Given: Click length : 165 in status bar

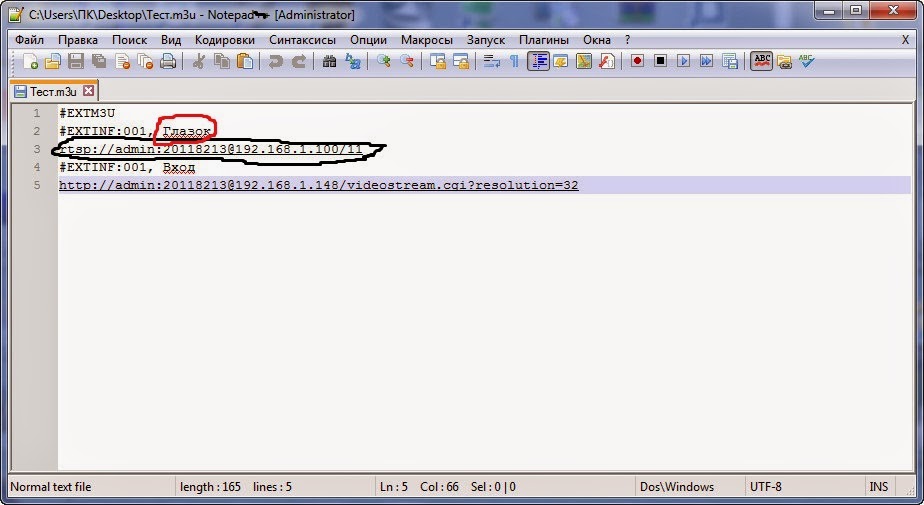Looking at the screenshot, I should [x=210, y=487].
